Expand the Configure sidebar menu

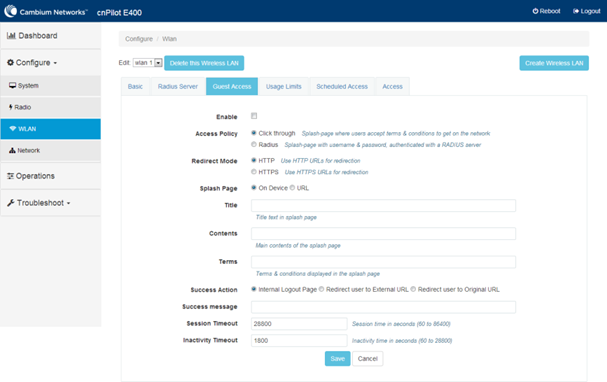[50, 62]
